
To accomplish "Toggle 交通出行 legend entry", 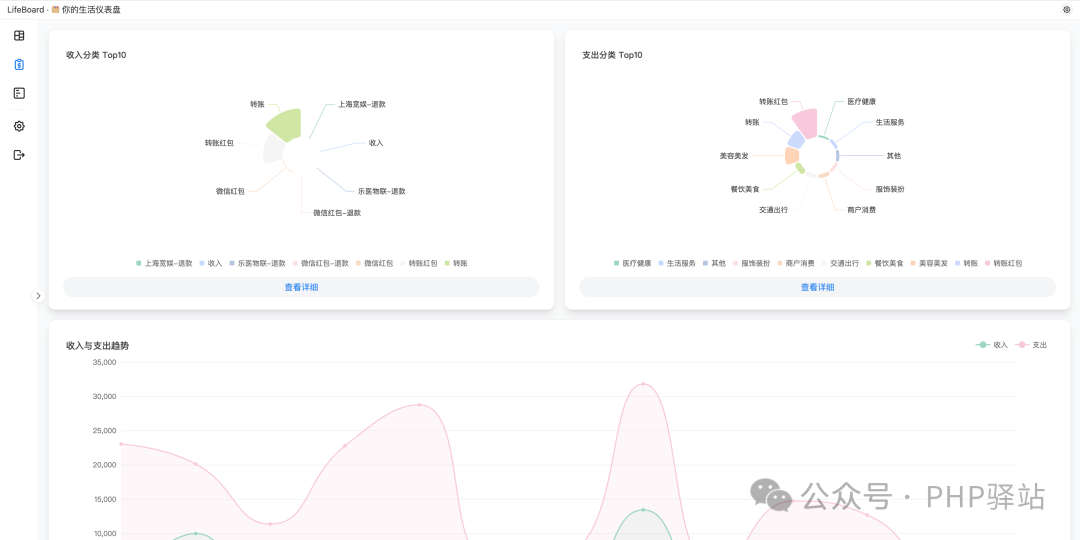I will coord(840,263).
